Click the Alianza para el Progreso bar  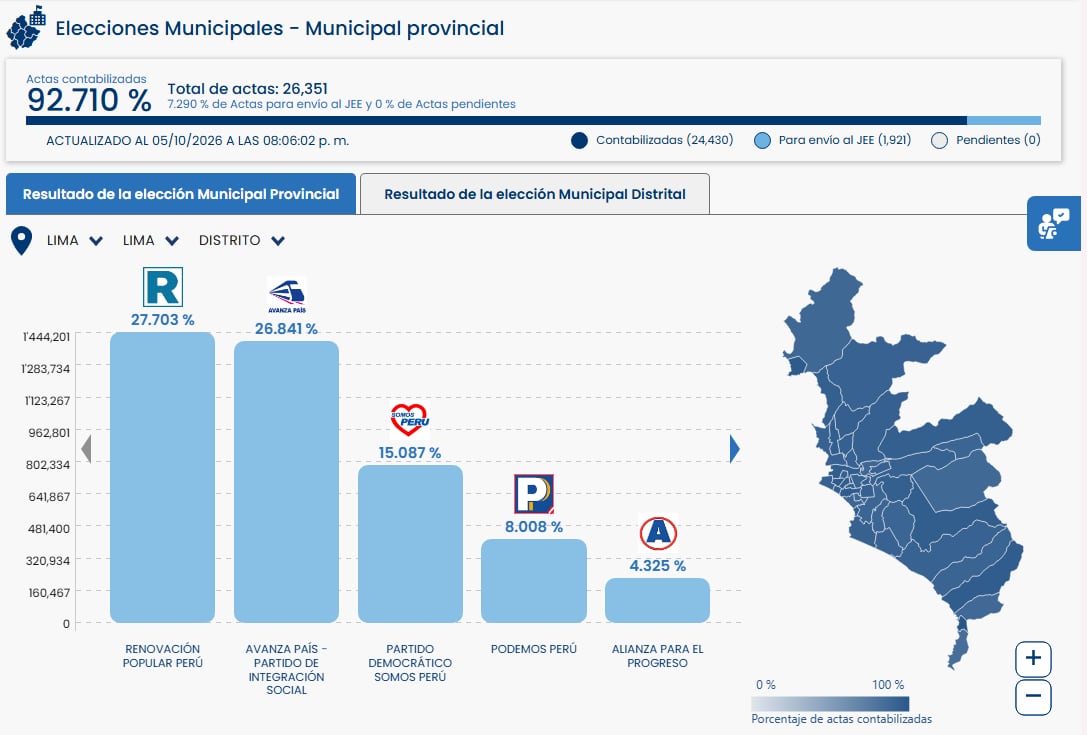click(657, 600)
